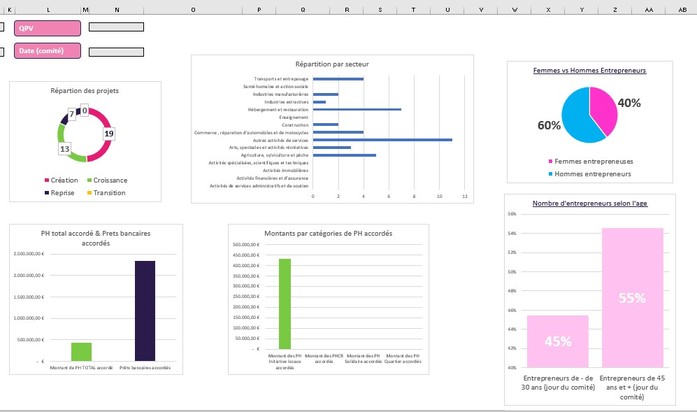Image resolution: width=697 pixels, height=412 pixels.
Task: Click the Création legend marker in donut chart
Action: point(46,181)
